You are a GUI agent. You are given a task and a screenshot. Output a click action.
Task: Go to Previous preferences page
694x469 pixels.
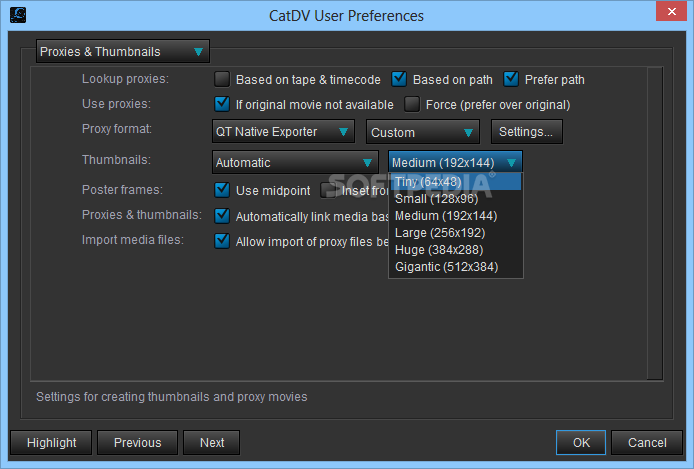[x=137, y=442]
